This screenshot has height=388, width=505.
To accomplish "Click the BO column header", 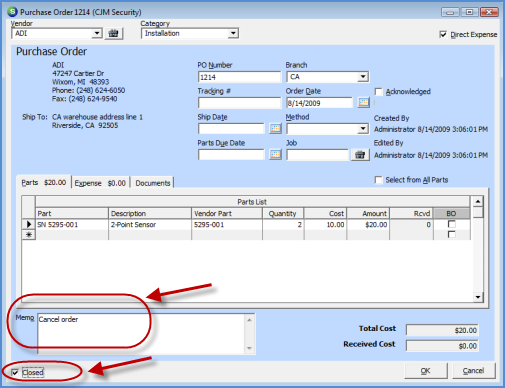I will (451, 213).
